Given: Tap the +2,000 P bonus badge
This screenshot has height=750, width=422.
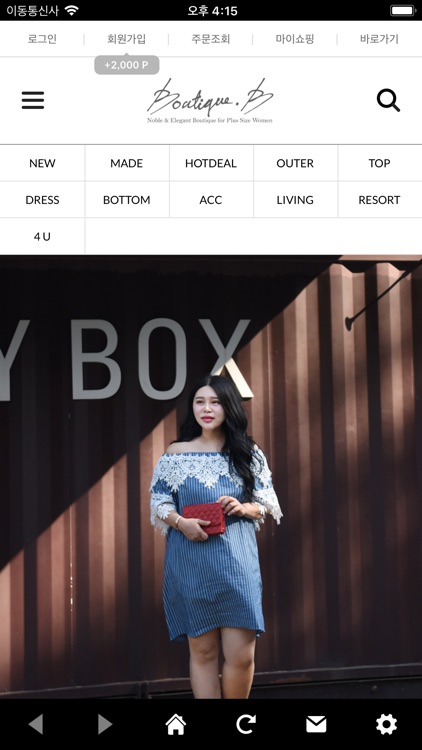Looking at the screenshot, I should click(x=127, y=65).
